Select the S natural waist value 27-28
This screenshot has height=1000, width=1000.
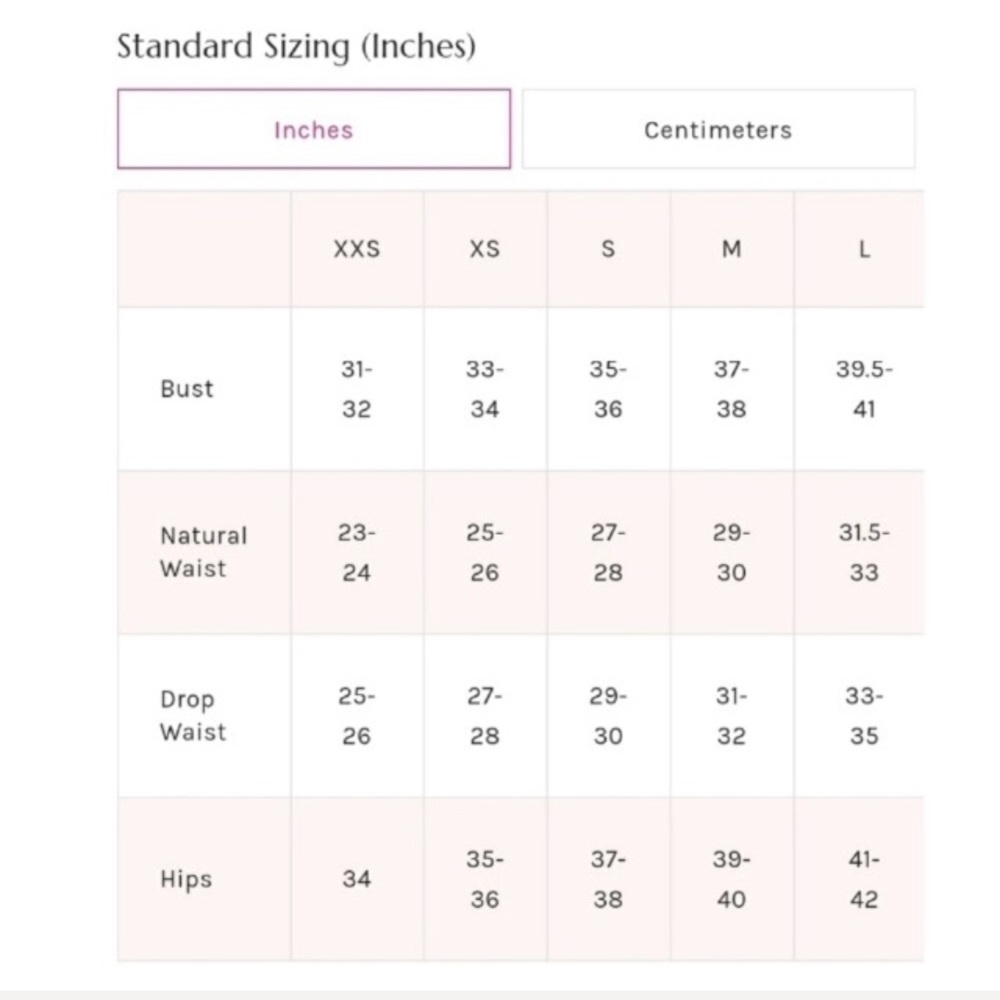click(608, 552)
